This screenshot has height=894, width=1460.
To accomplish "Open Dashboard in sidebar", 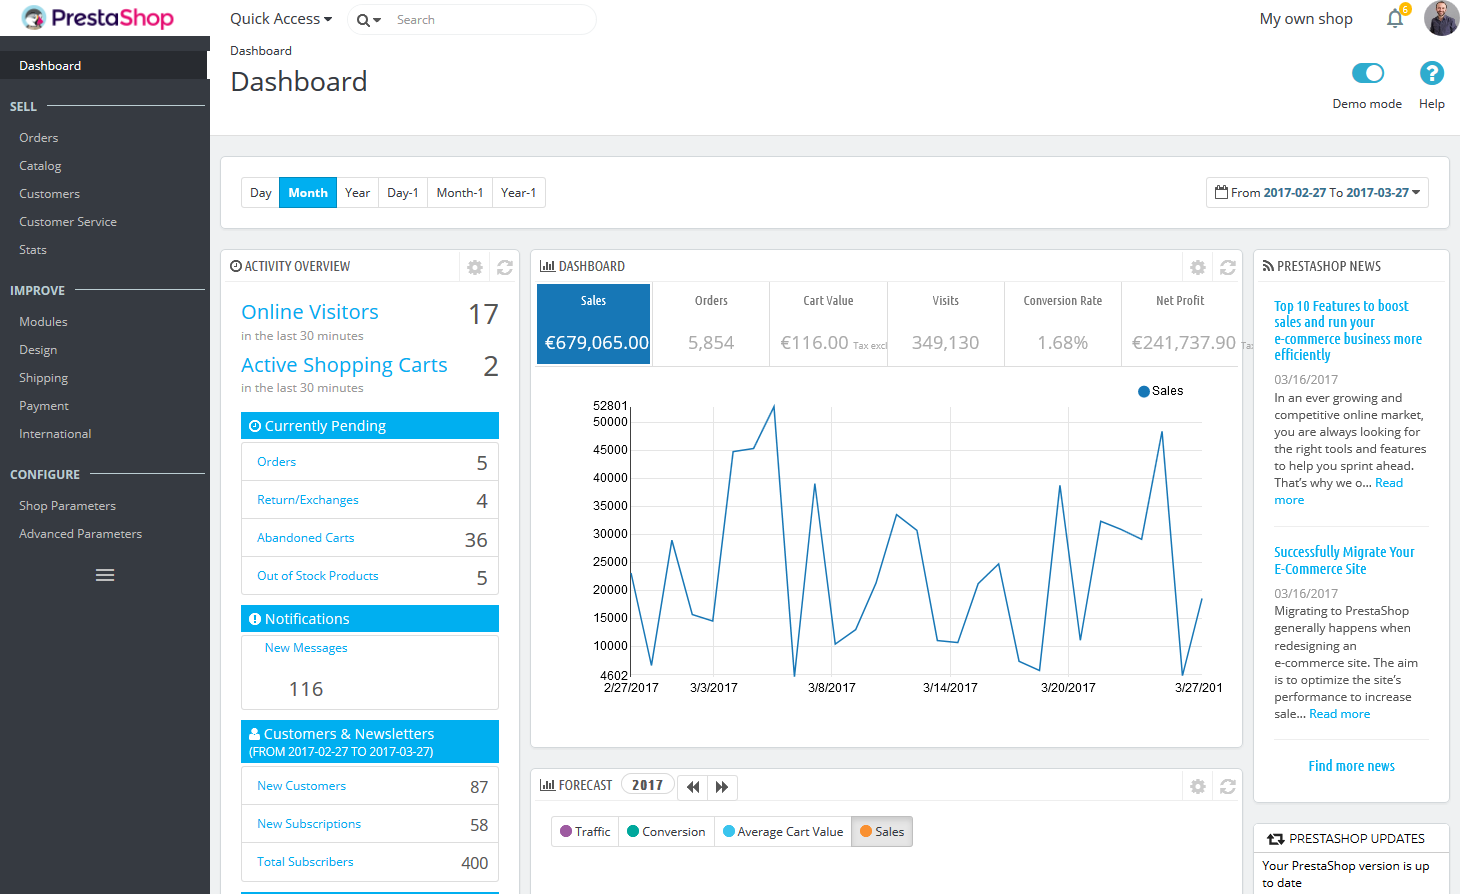I will pyautogui.click(x=104, y=66).
